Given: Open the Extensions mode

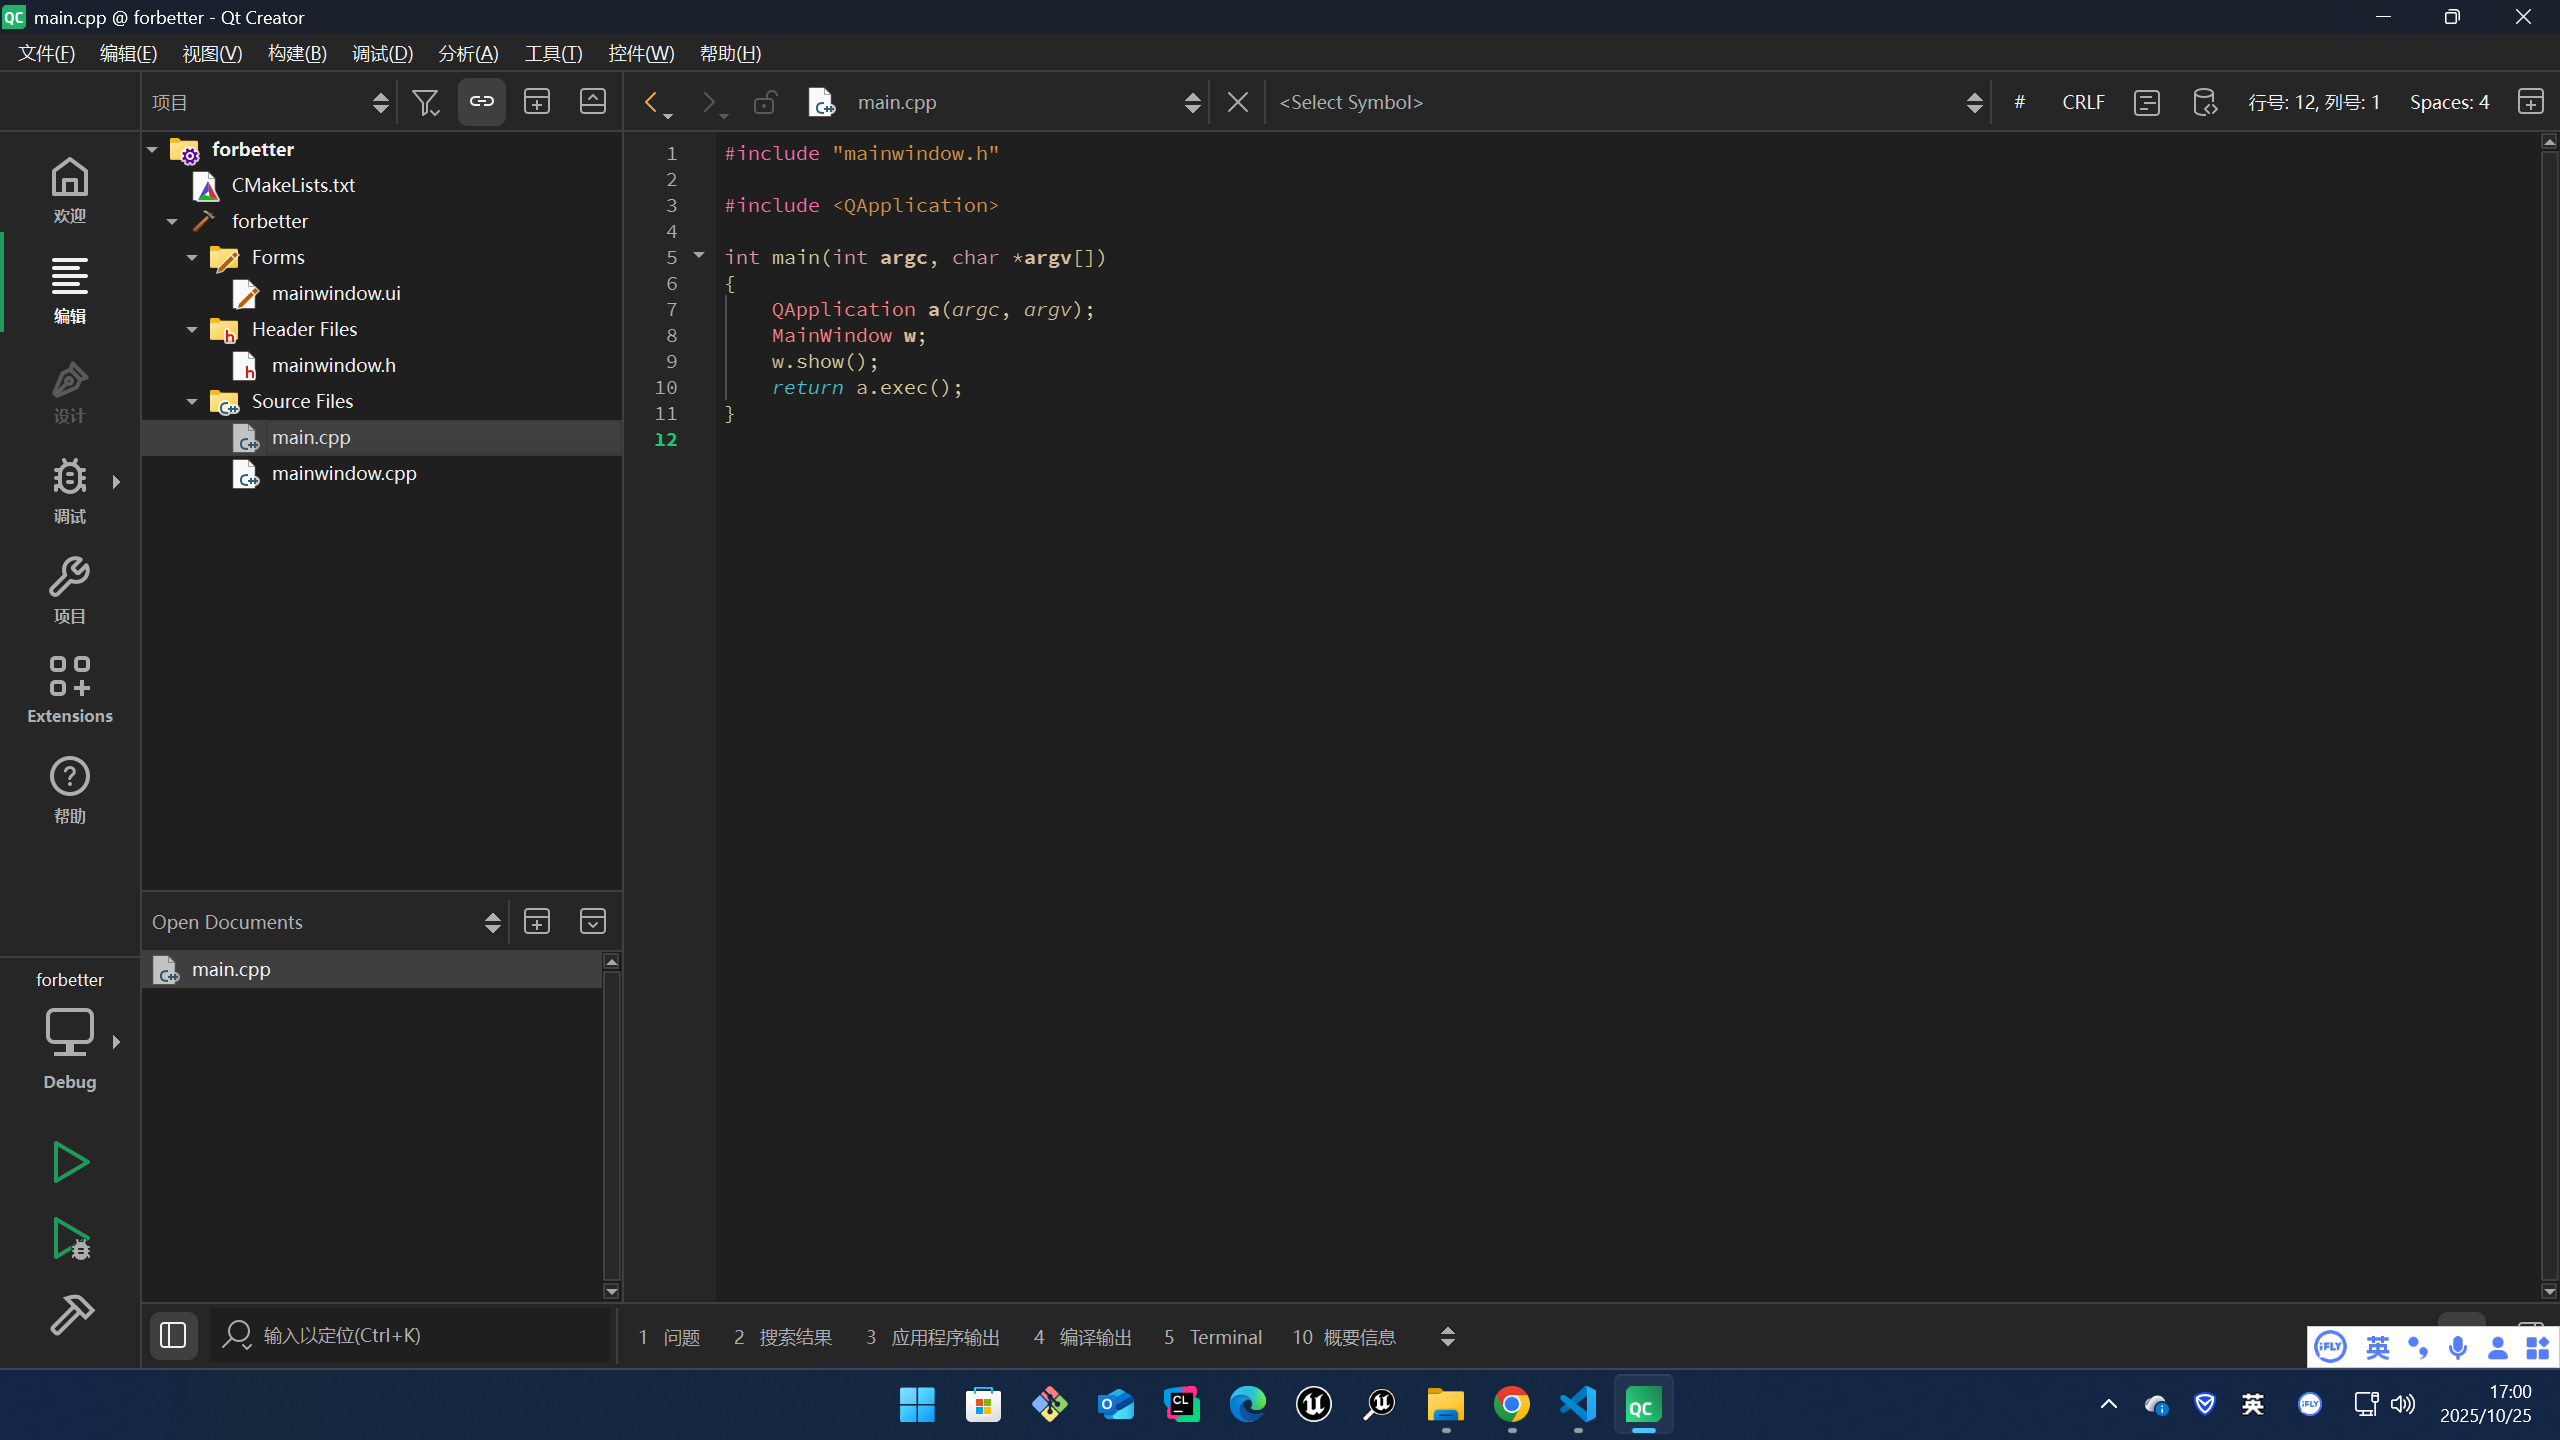Looking at the screenshot, I should [70, 689].
